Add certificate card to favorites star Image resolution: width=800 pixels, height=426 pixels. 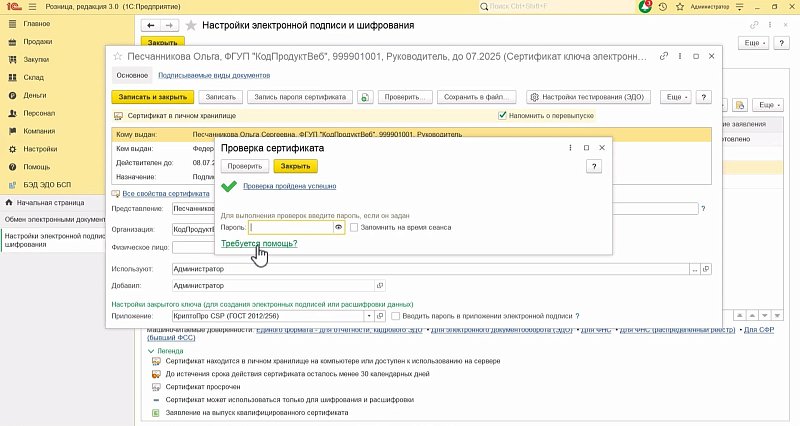click(x=118, y=56)
